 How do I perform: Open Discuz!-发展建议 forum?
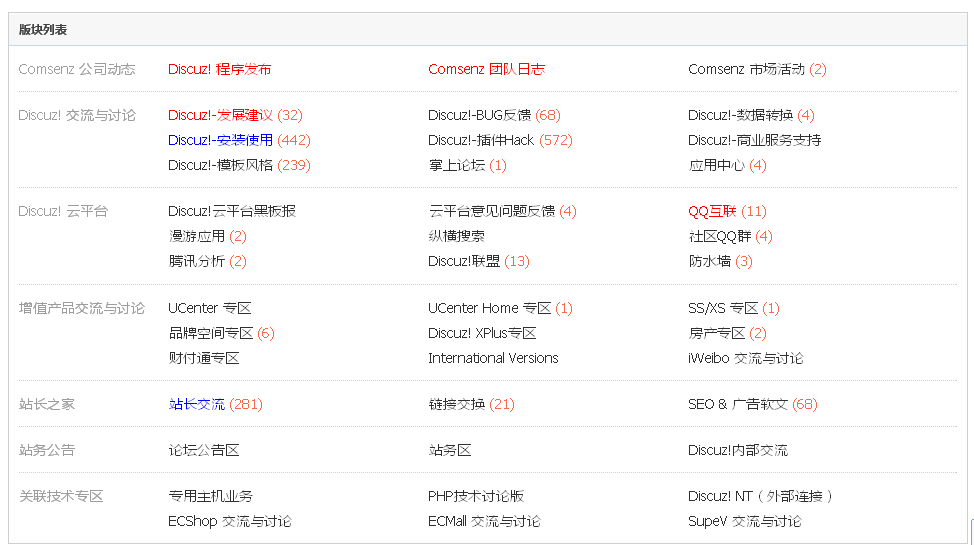pos(220,115)
